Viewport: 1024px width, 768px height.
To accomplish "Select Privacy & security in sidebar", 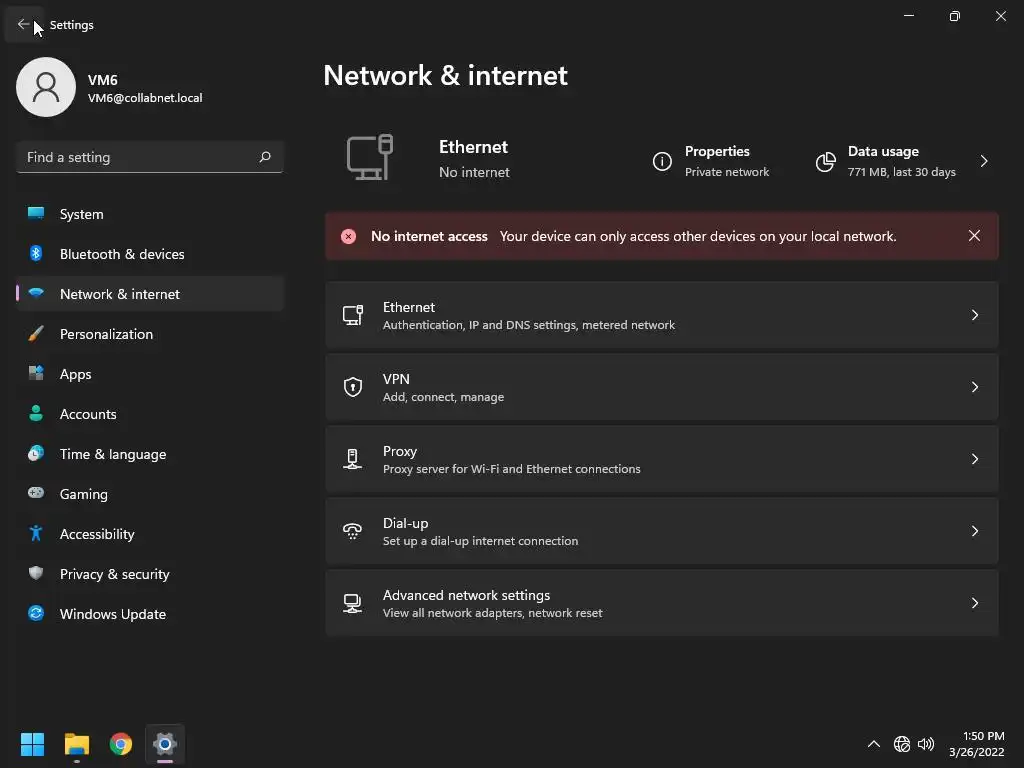I will click(x=114, y=574).
